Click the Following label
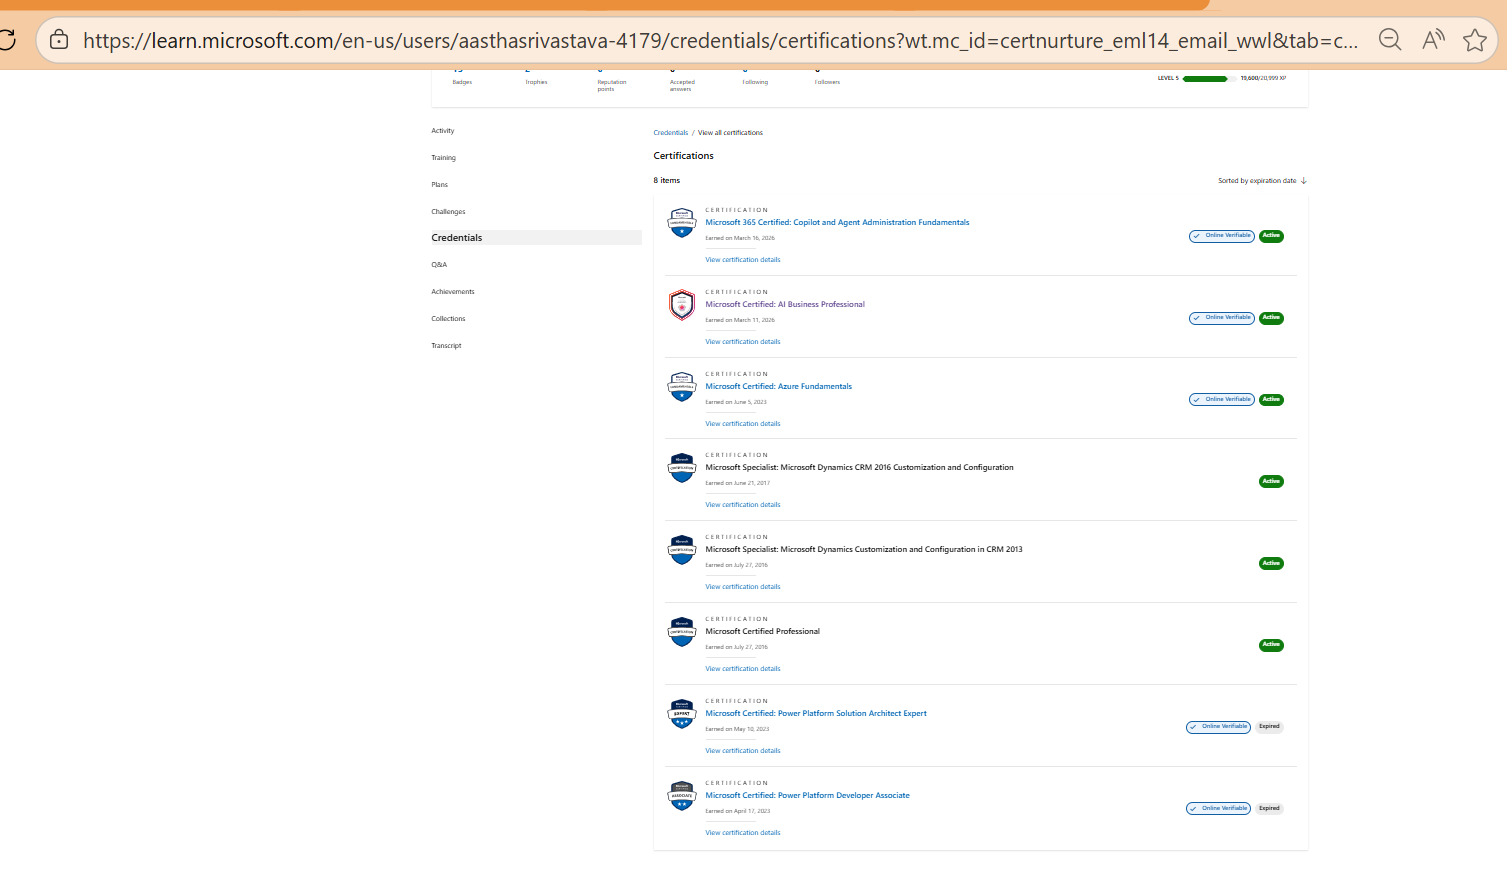 [755, 82]
